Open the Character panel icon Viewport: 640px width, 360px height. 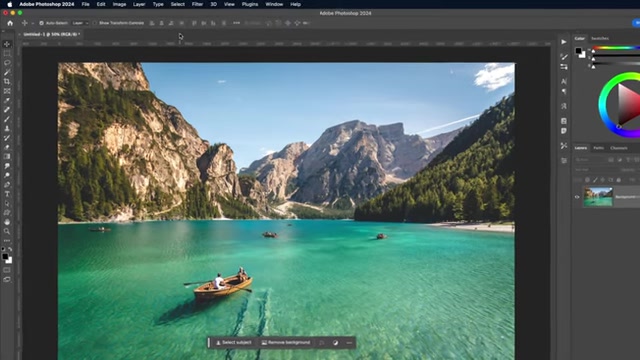tap(564, 82)
